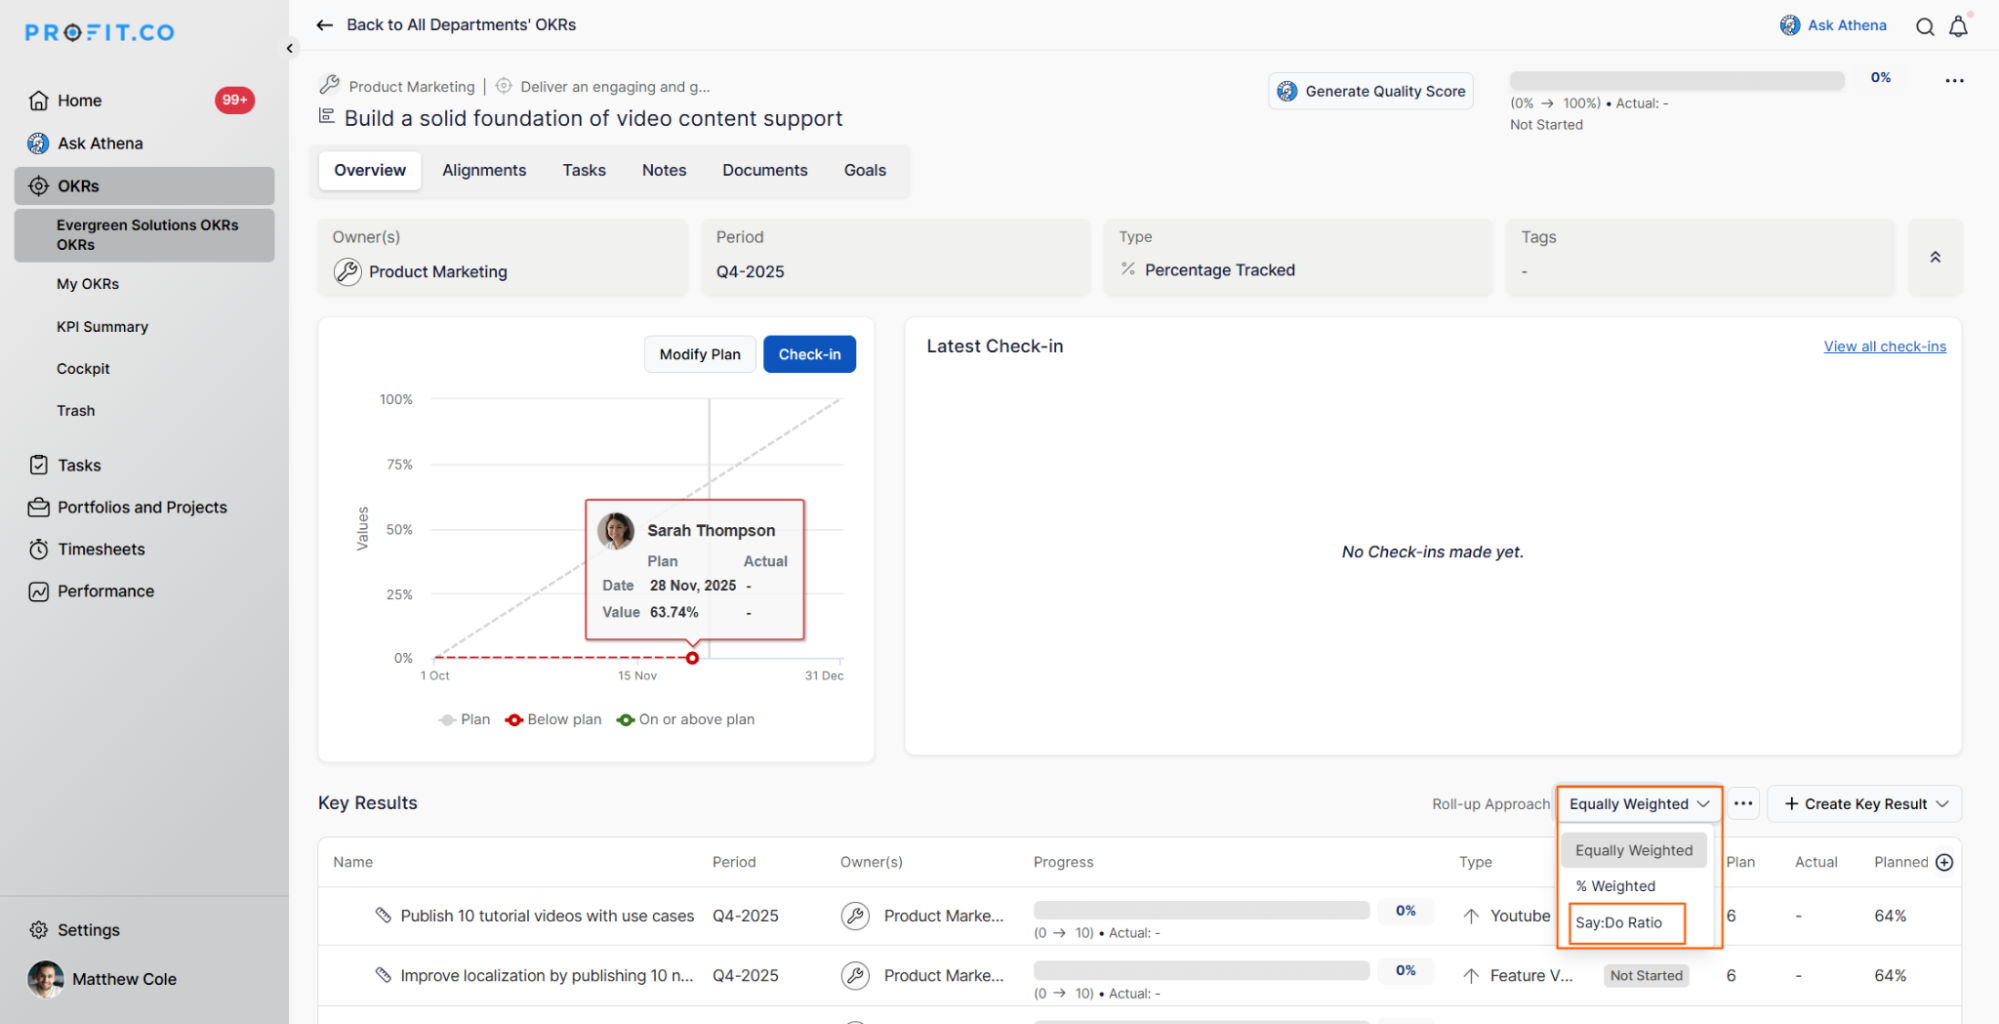The height and width of the screenshot is (1024, 1999).
Task: Open the objective three-dot options menu
Action: coord(1954,81)
